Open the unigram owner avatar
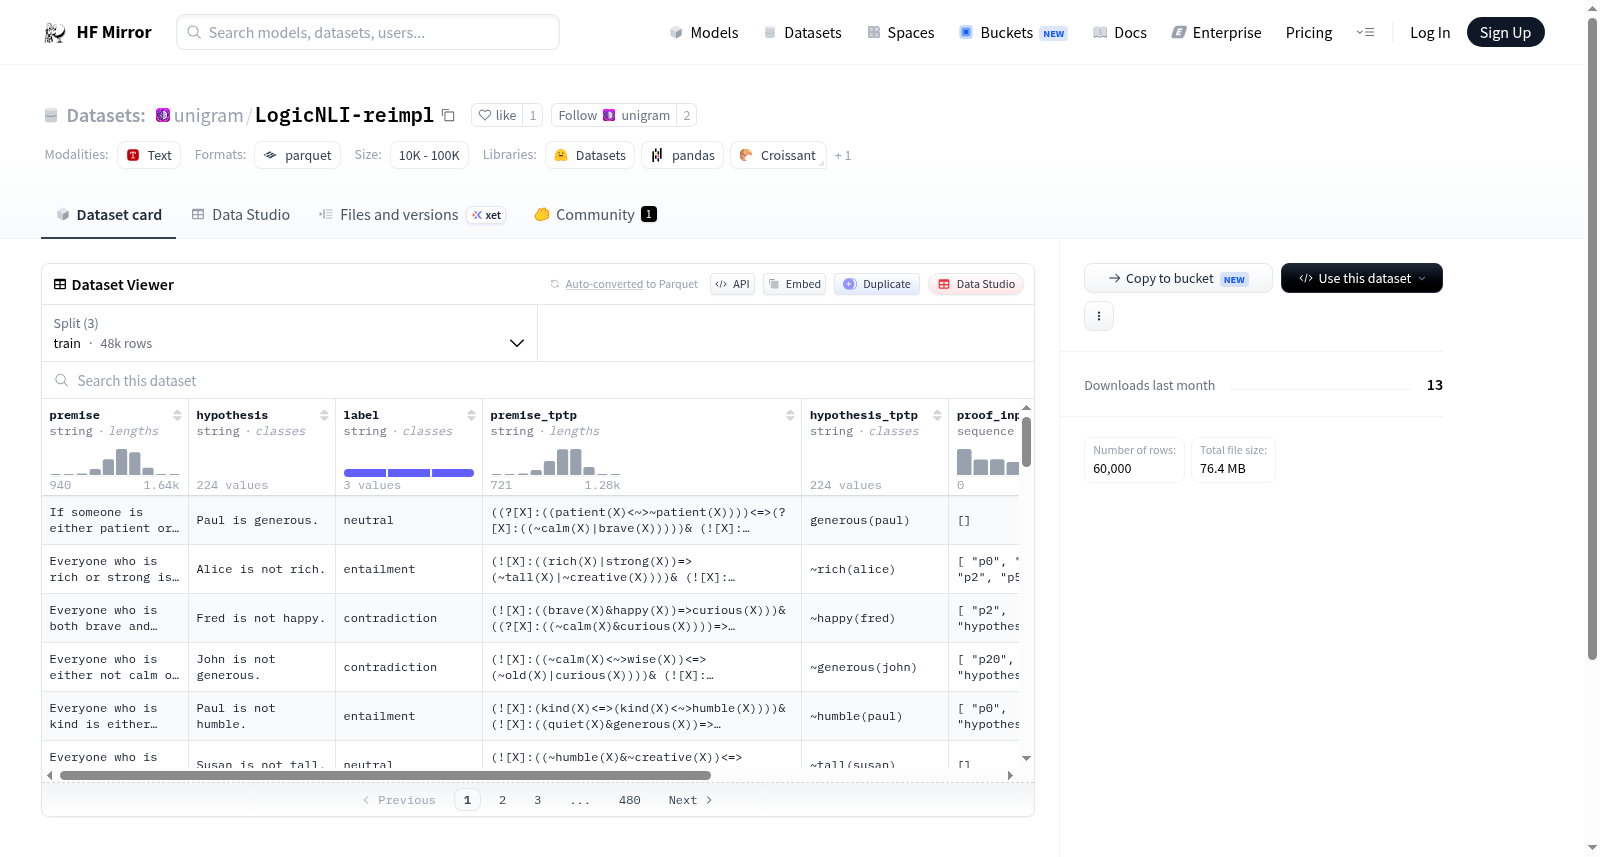Viewport: 1600px width, 857px height. coord(163,115)
